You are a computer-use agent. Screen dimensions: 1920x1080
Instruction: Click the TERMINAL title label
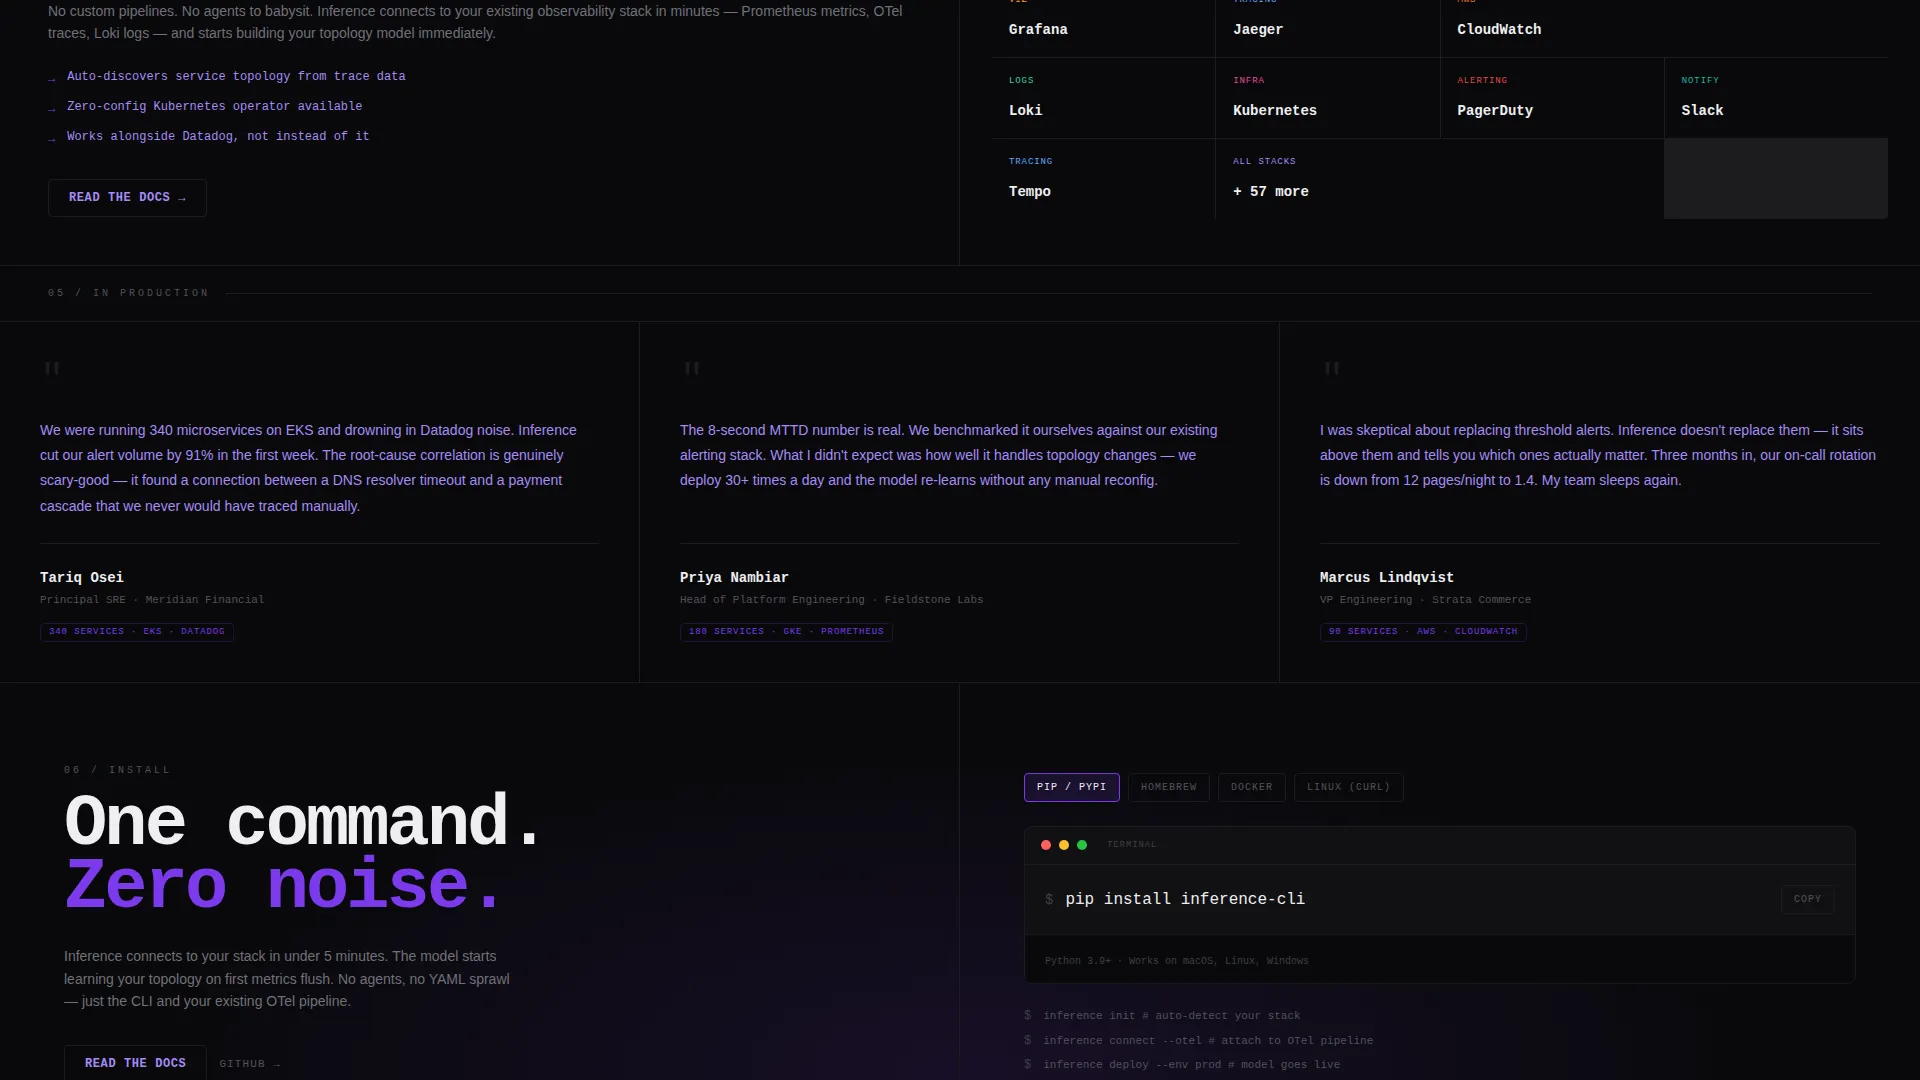pos(1131,845)
